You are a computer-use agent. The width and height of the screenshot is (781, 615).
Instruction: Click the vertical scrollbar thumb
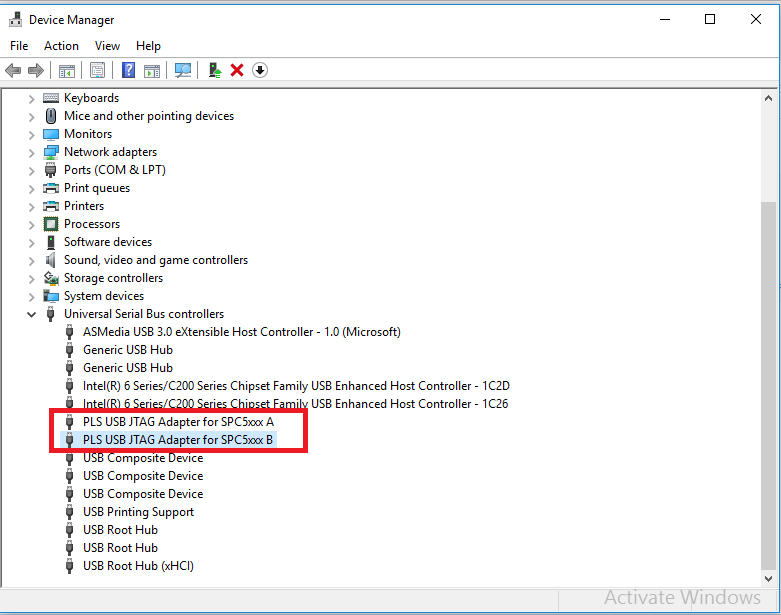click(769, 385)
